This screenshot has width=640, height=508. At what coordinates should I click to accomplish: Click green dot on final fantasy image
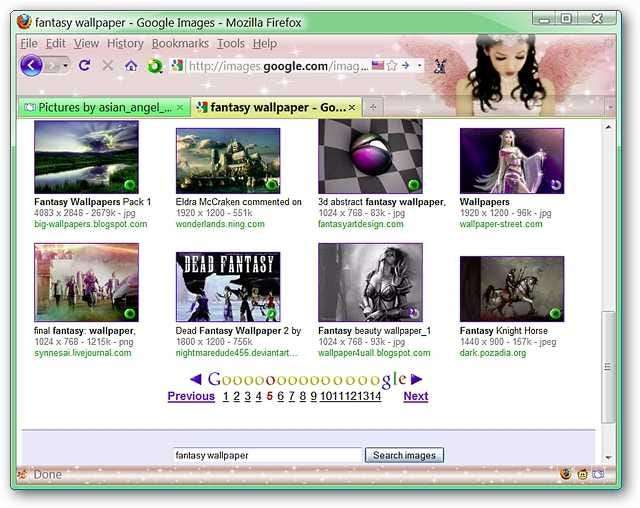click(130, 313)
